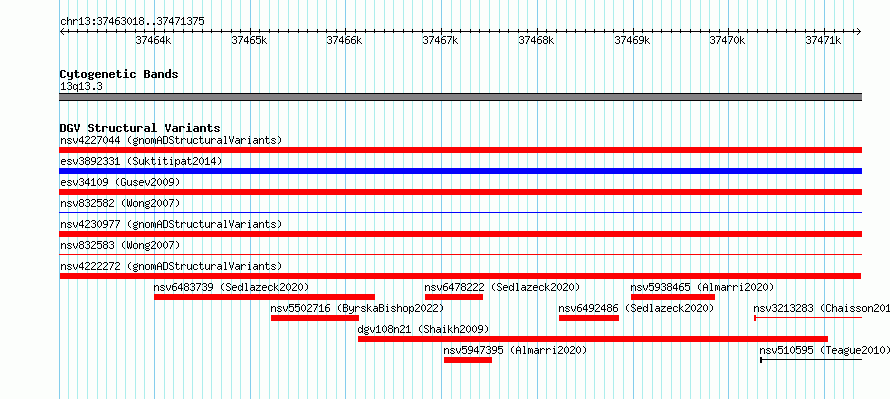The height and width of the screenshot is (399, 890).
Task: Select the thin red nsv832583 Wong2007 line
Action: 460,255
